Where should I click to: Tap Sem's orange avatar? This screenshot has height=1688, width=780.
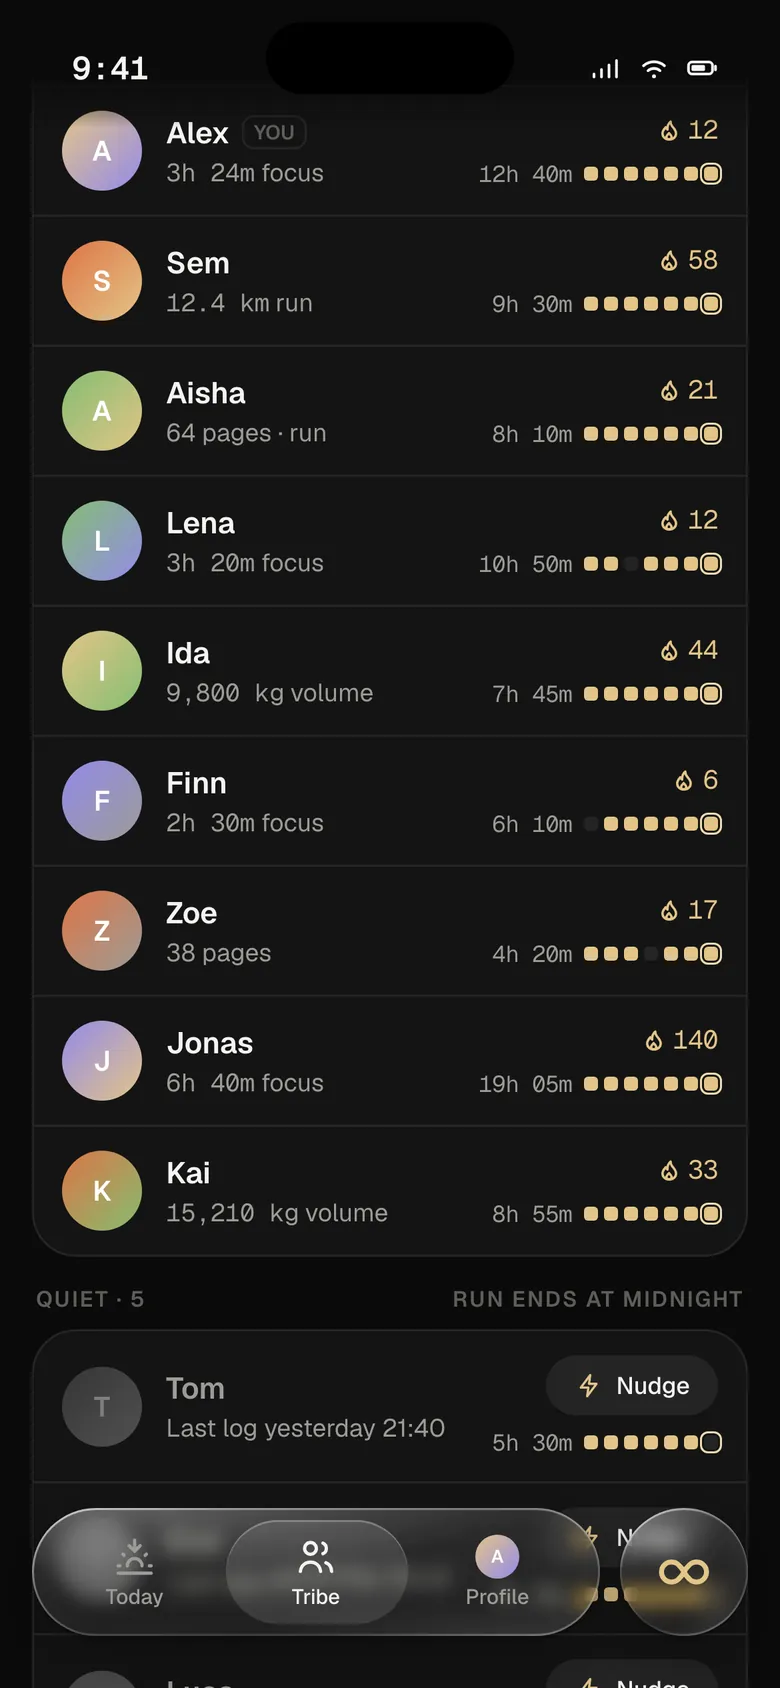(102, 281)
